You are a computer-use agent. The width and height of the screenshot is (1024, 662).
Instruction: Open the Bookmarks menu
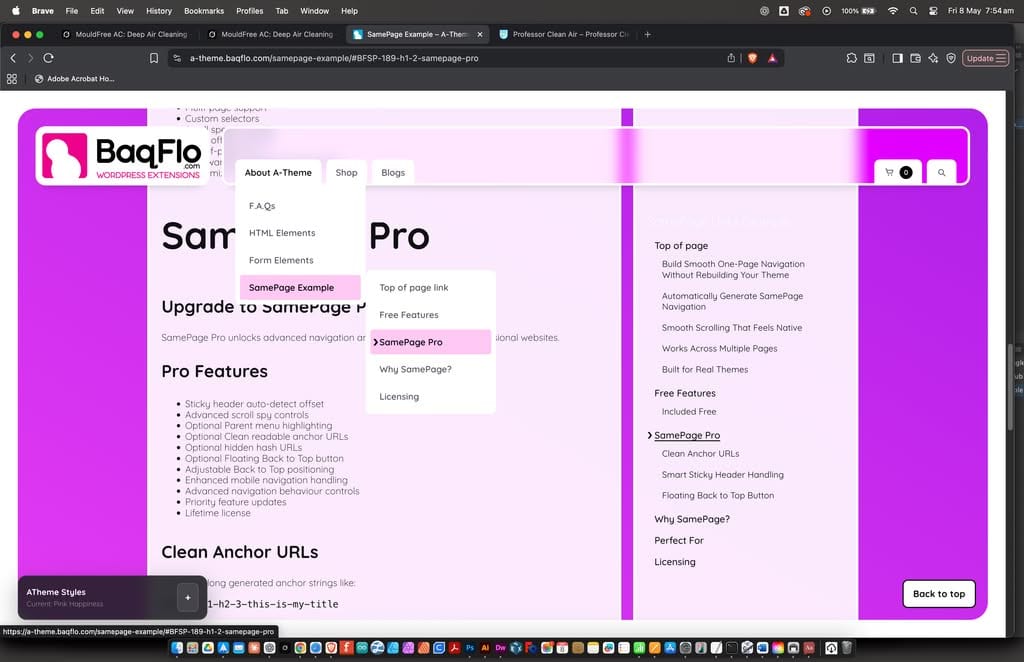(x=204, y=10)
